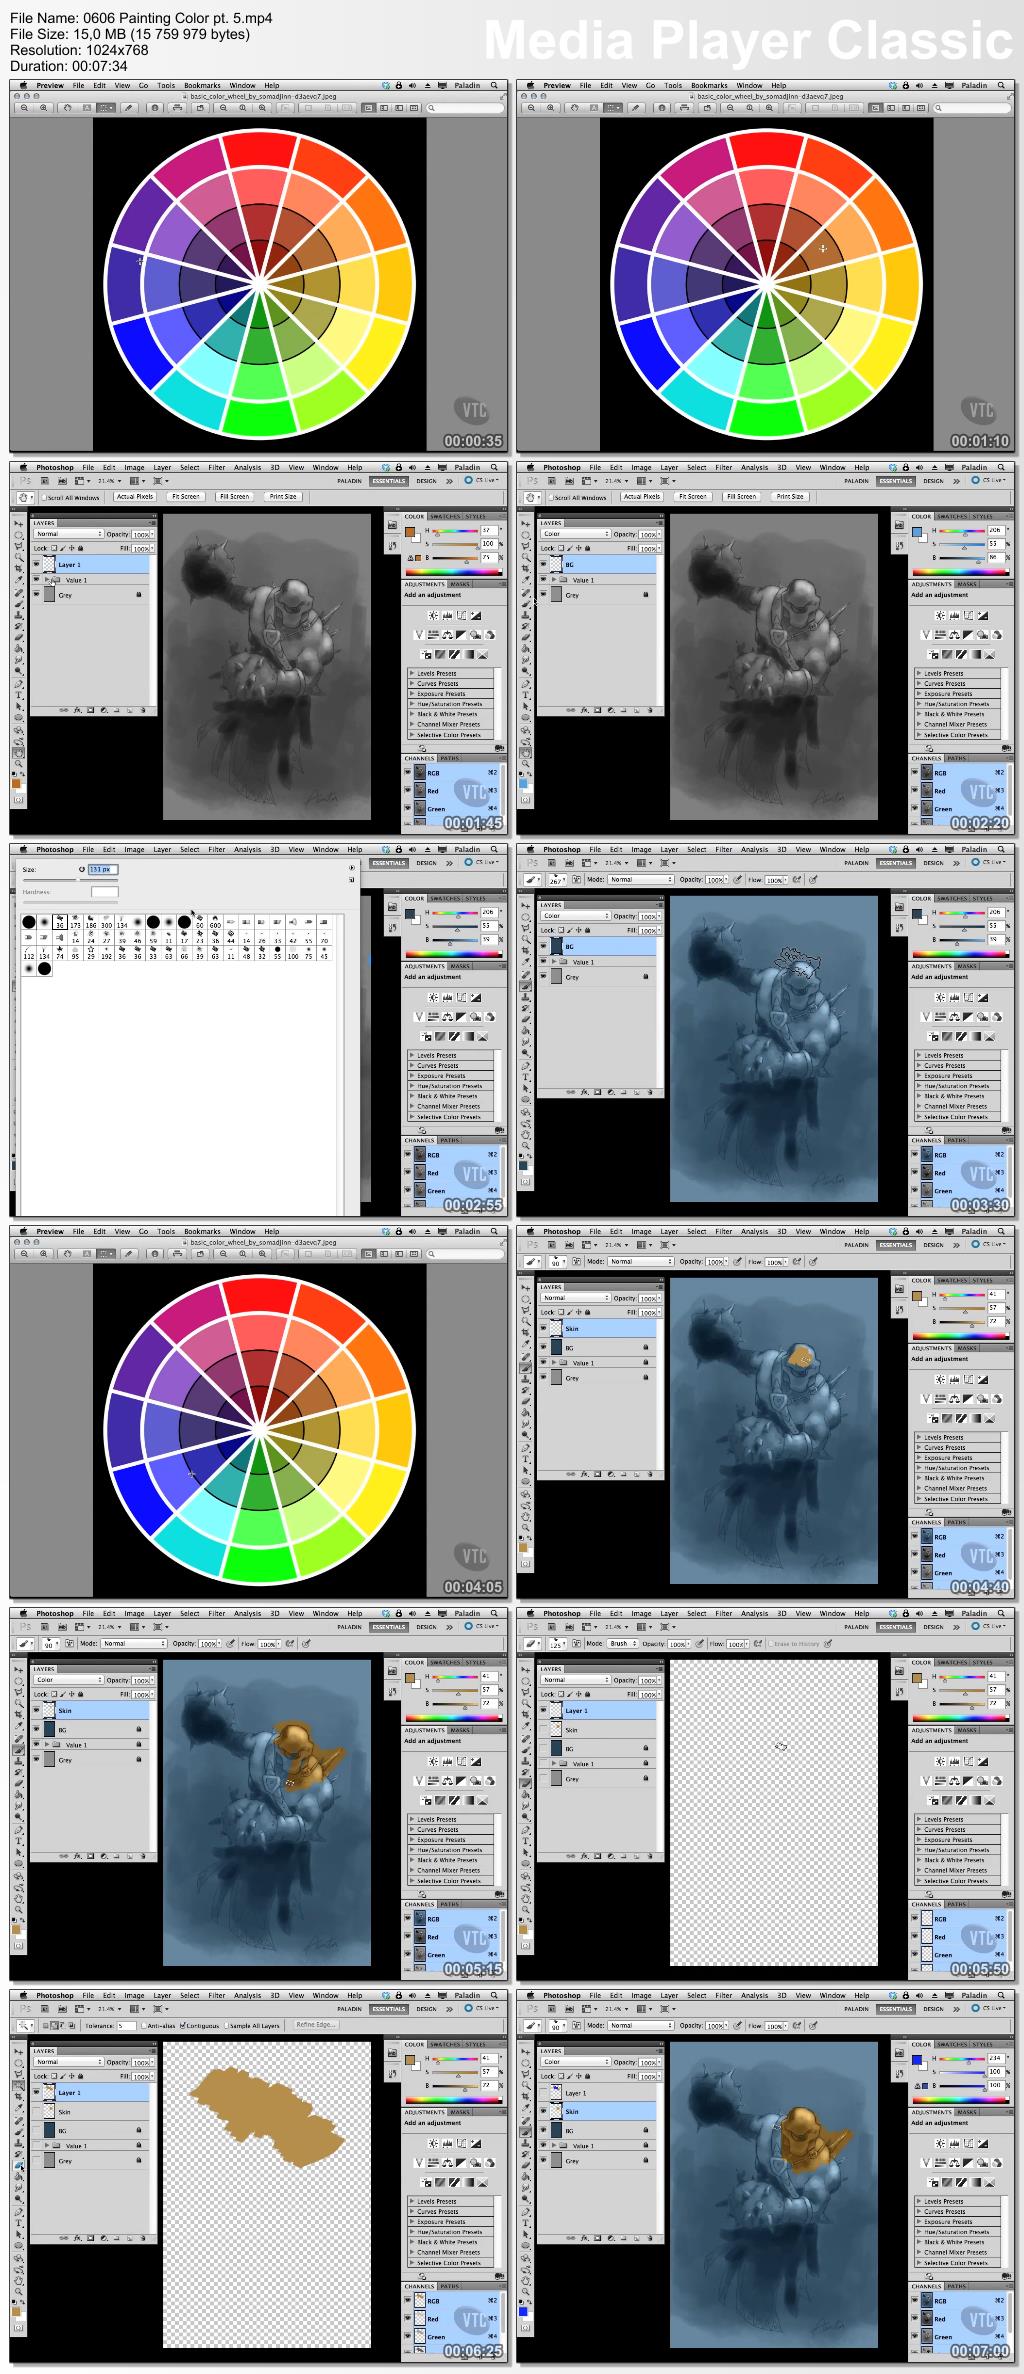This screenshot has height=2374, width=1024.
Task: Open Normal blend mode dropdown in 00:01:45 frame
Action: pyautogui.click(x=69, y=534)
